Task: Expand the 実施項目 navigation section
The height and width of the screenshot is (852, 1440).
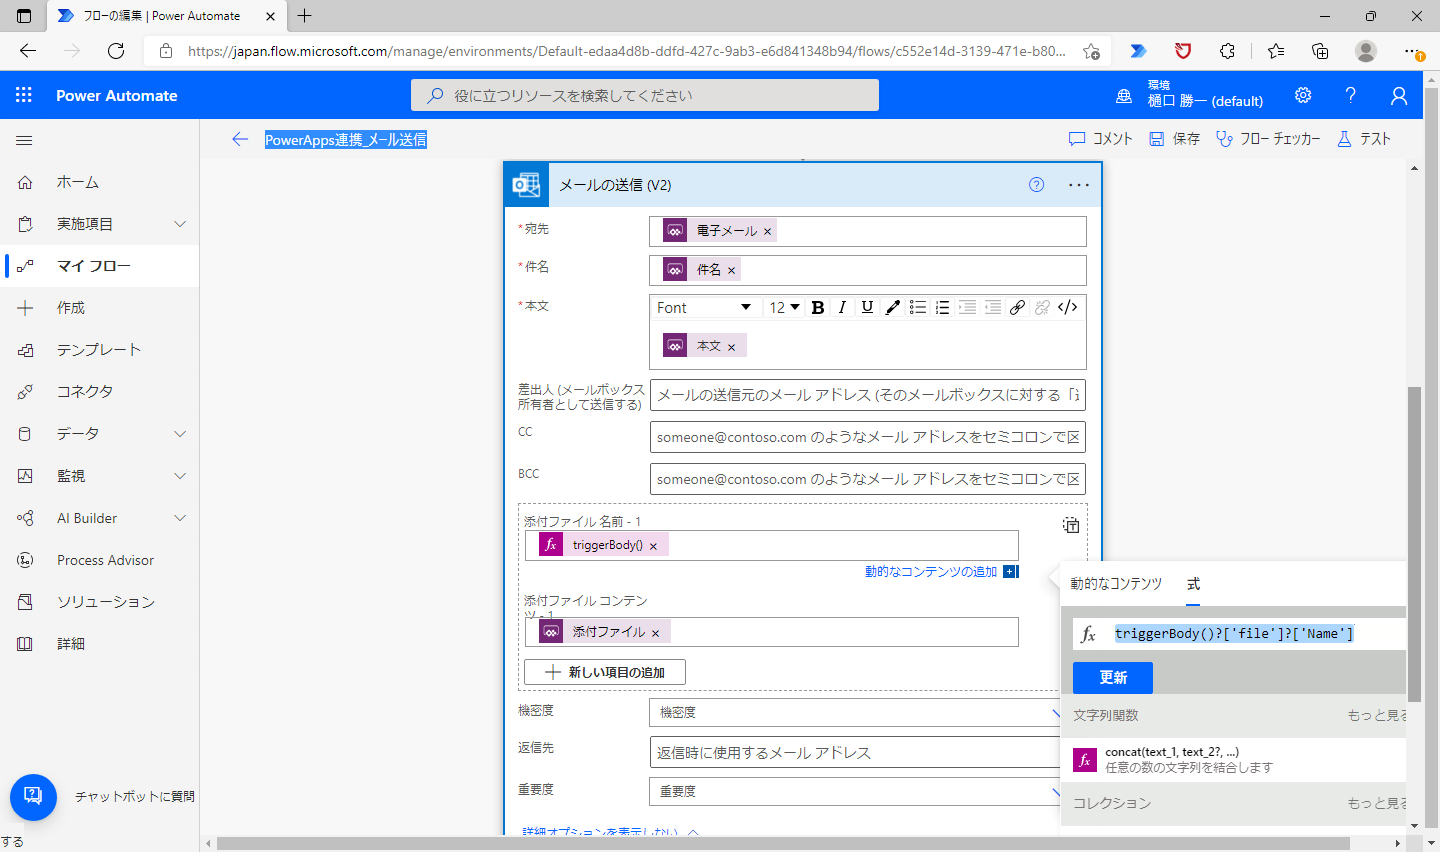Action: click(180, 224)
